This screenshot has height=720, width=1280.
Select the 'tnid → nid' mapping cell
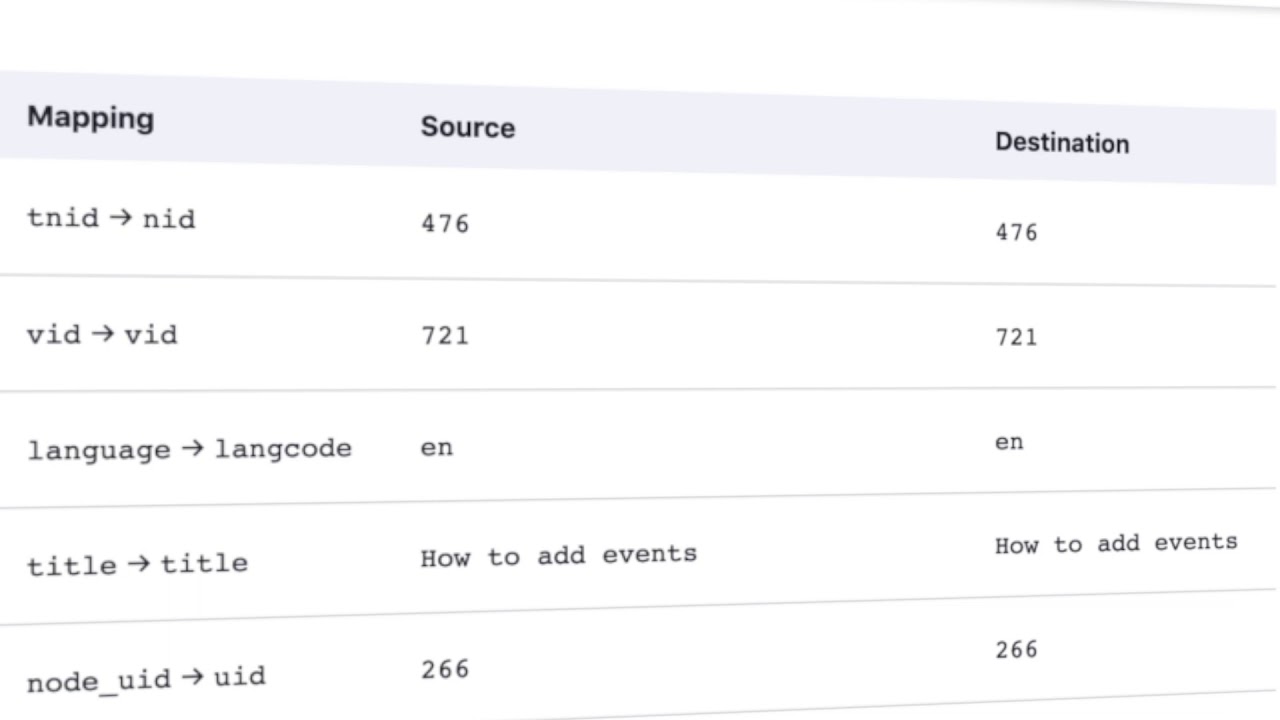tap(111, 218)
